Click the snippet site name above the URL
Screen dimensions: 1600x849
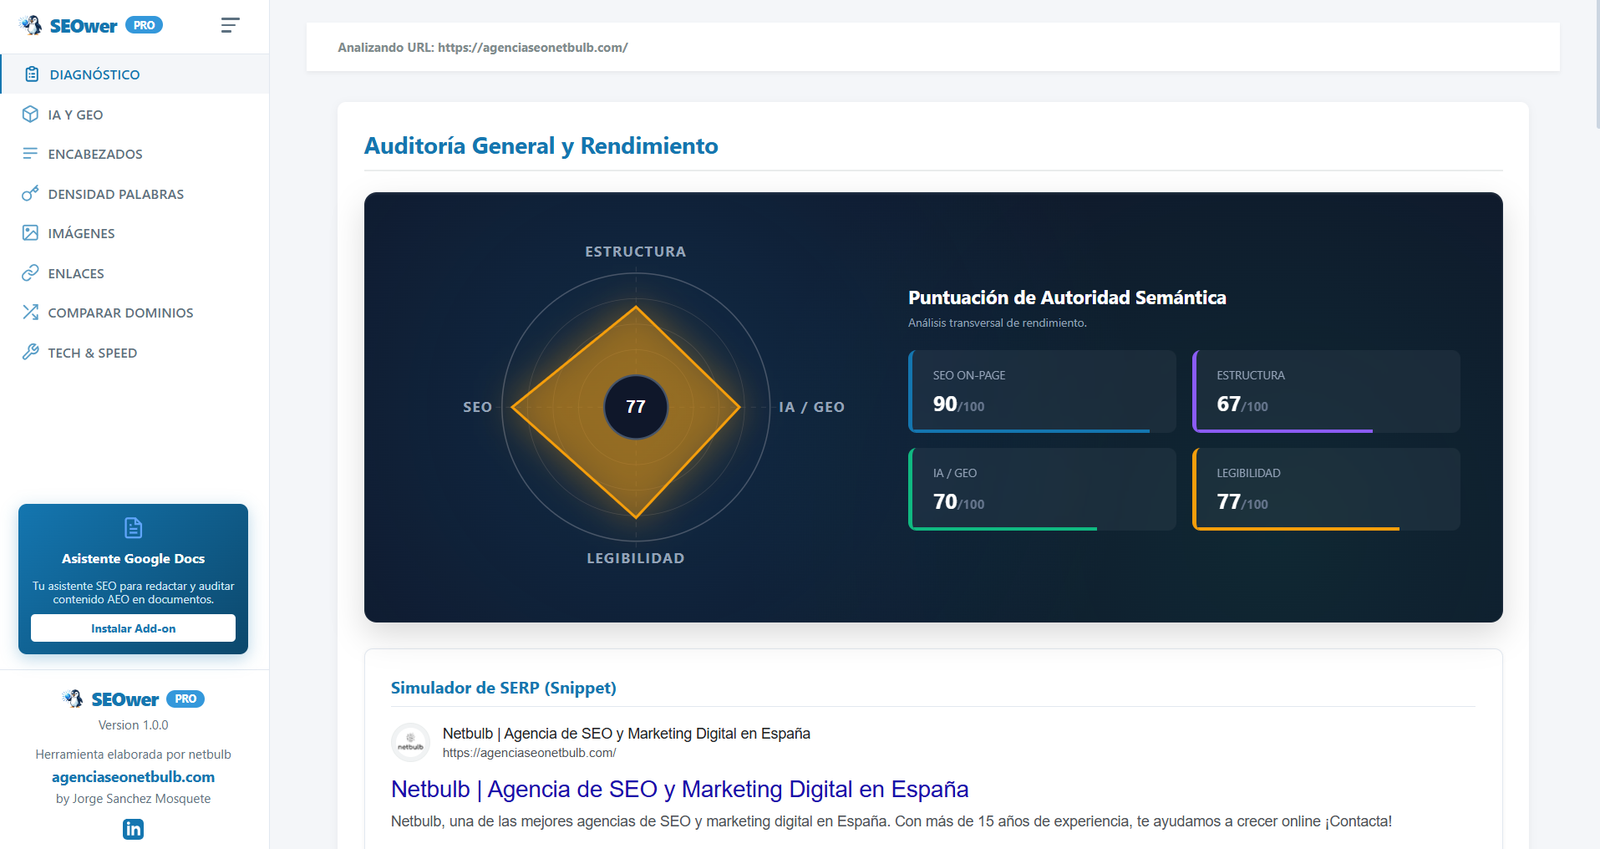[x=626, y=734]
